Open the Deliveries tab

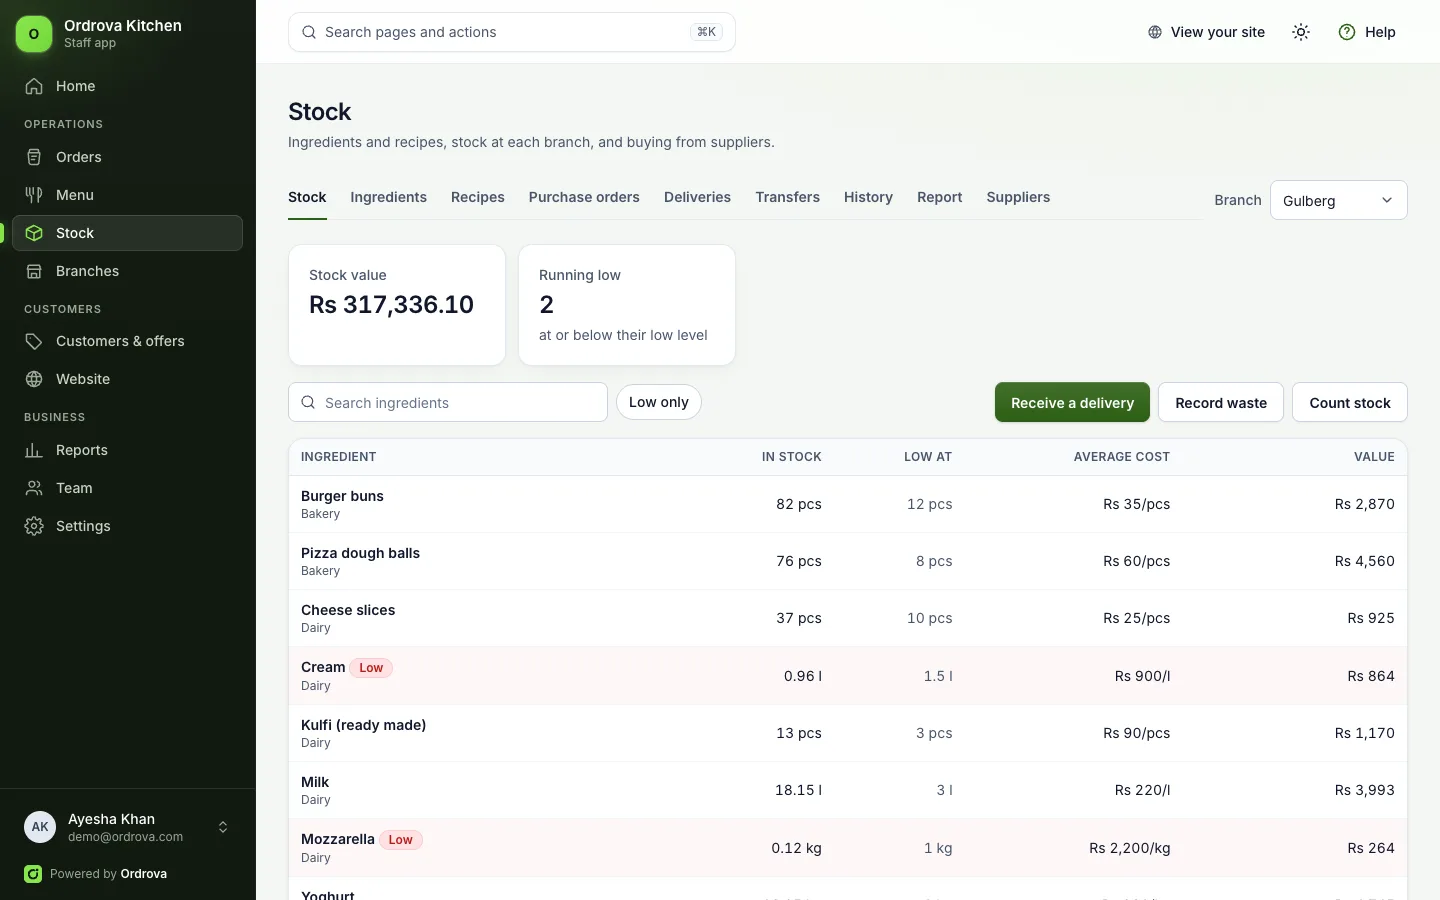697,197
